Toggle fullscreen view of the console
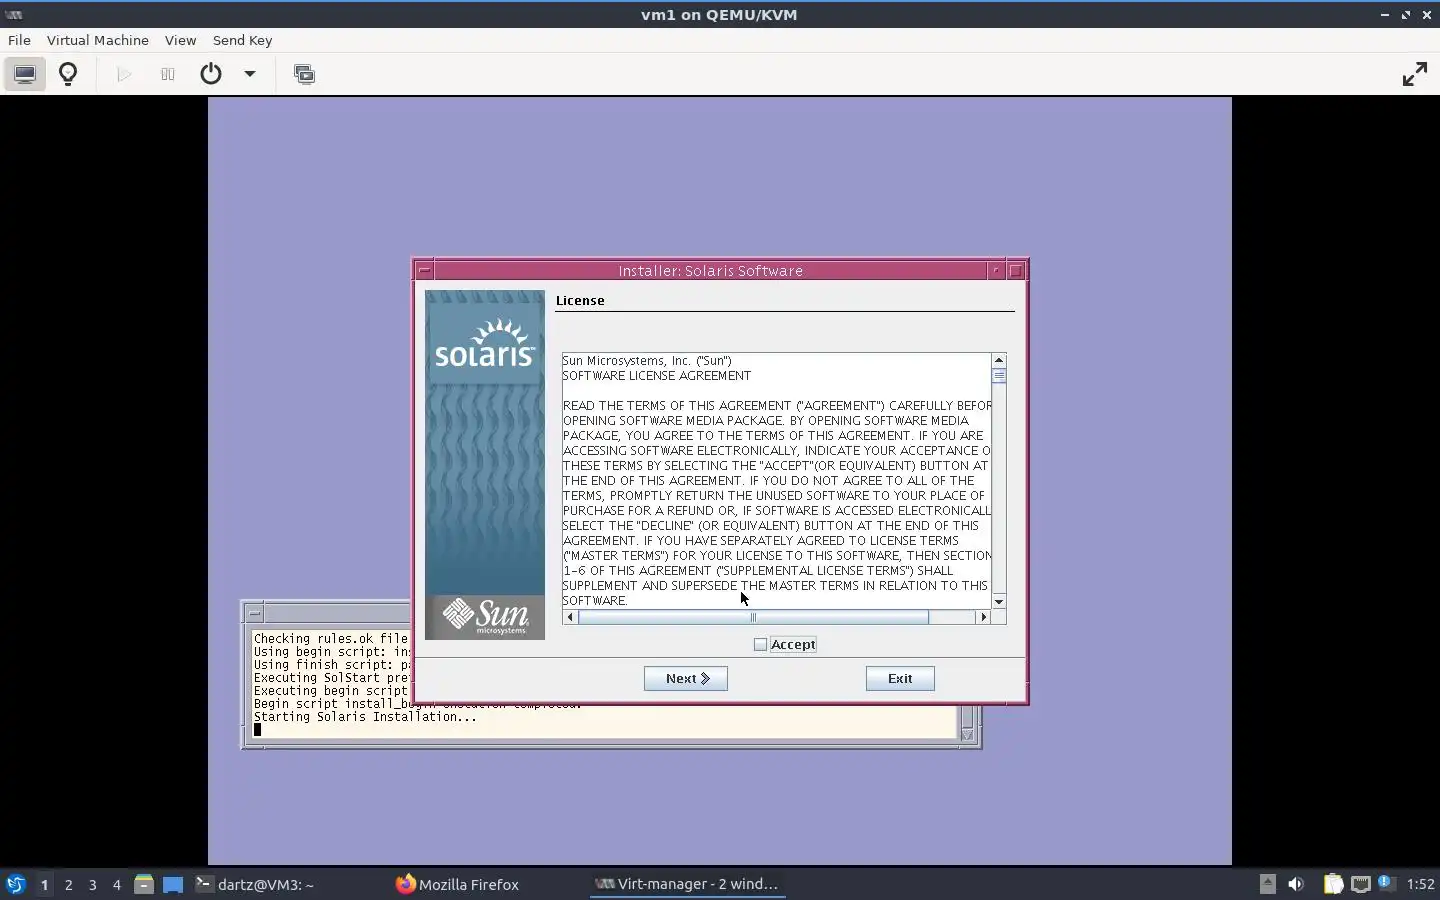The width and height of the screenshot is (1440, 900). pyautogui.click(x=1414, y=74)
